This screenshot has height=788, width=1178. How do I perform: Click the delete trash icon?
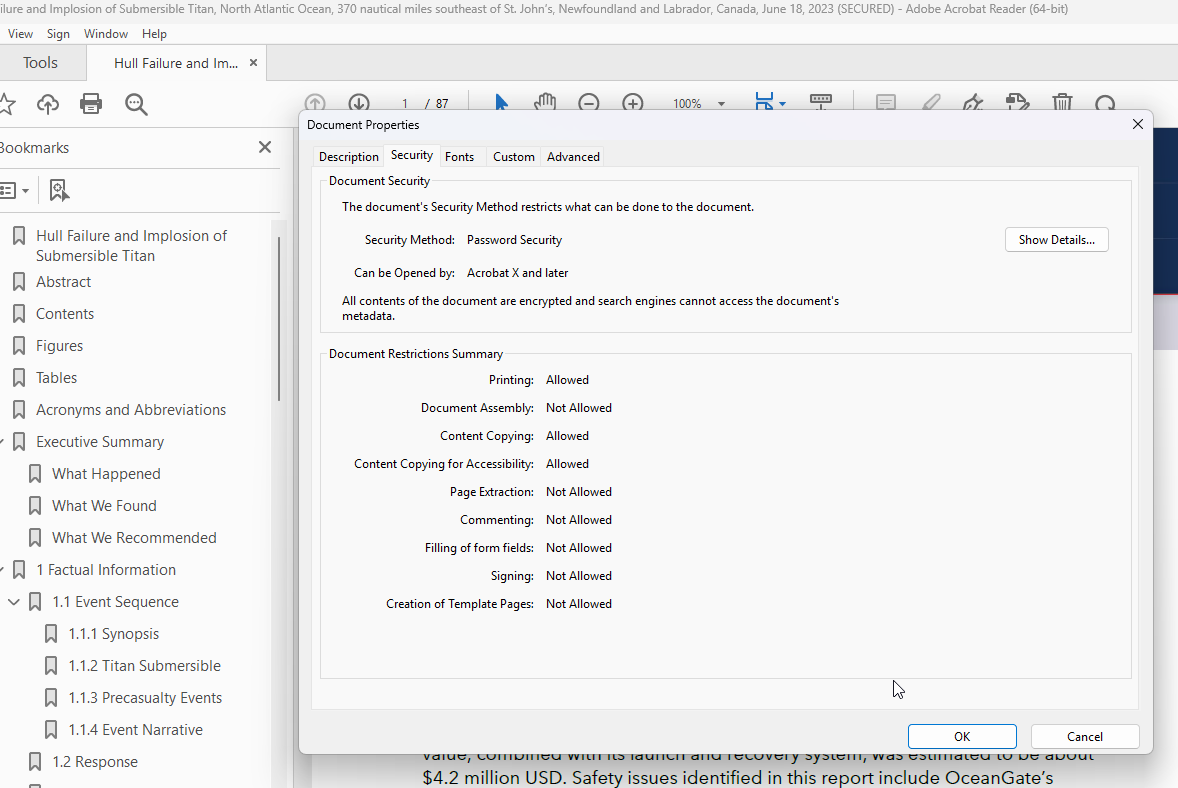point(1062,103)
